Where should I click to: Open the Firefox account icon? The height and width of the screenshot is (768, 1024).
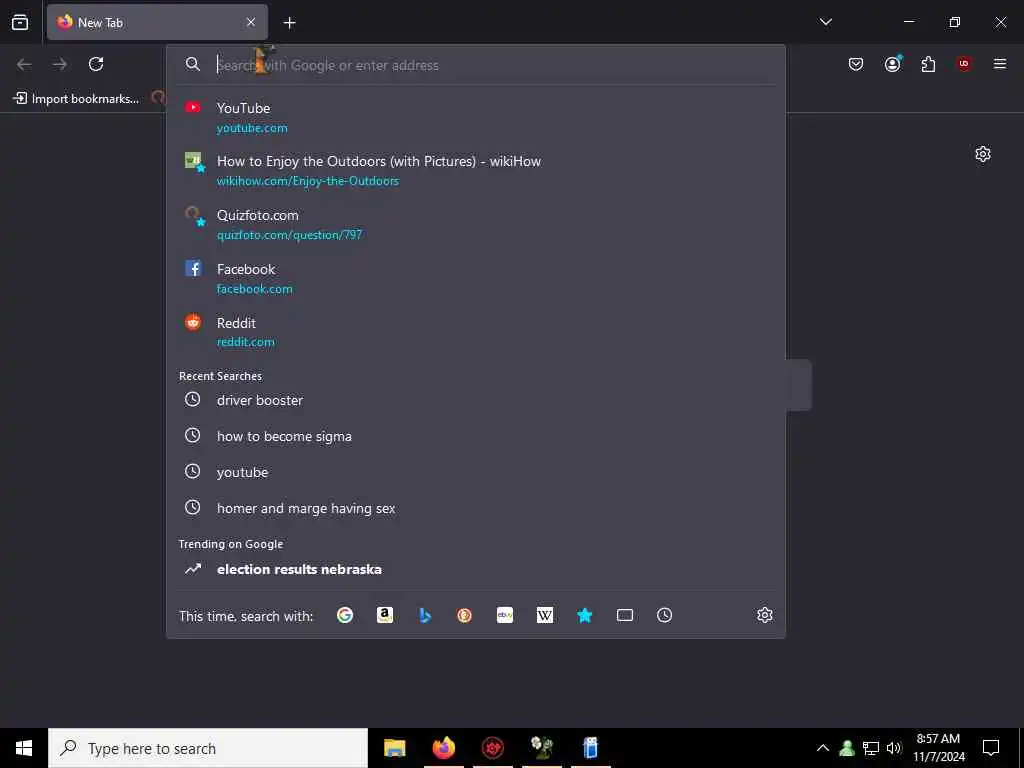pyautogui.click(x=893, y=64)
